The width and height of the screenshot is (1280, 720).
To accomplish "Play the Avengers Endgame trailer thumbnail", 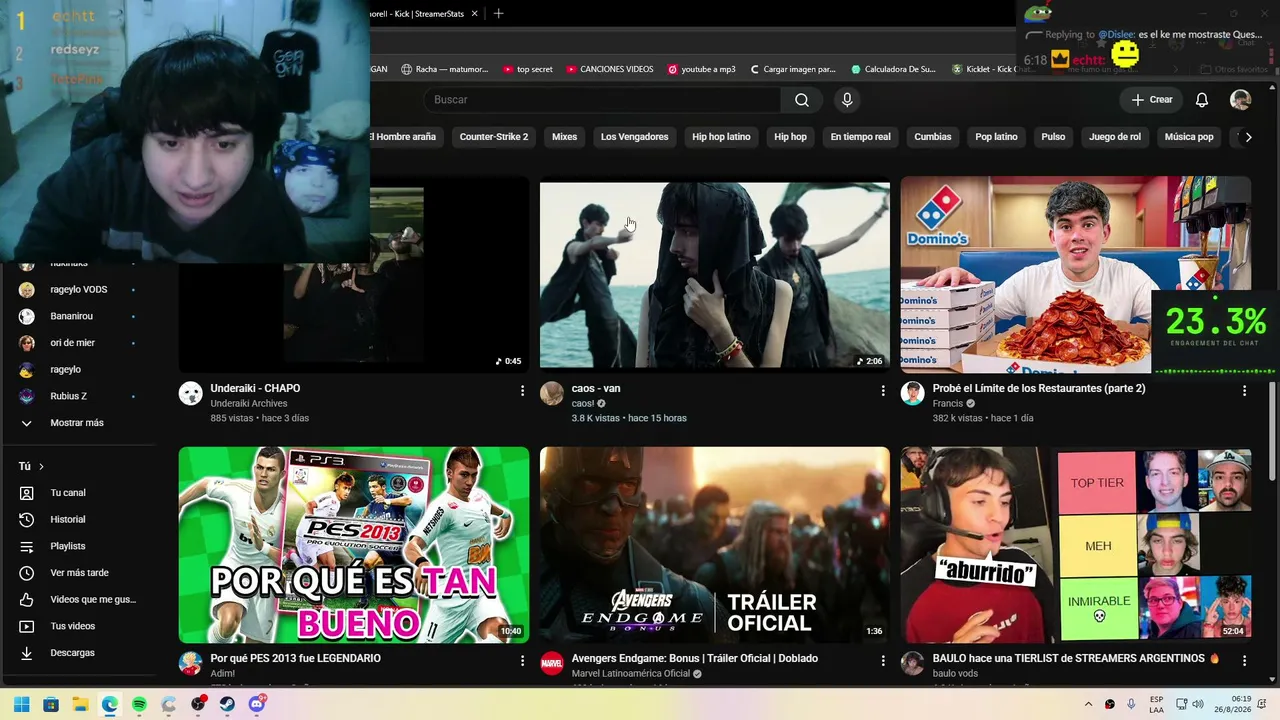I will [x=715, y=545].
